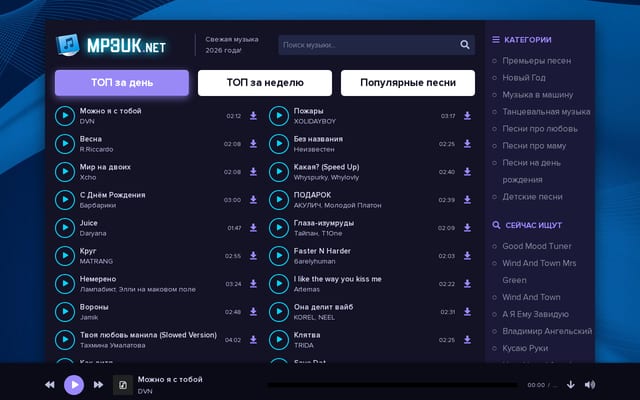Play Клятва by TRIDA

pyautogui.click(x=279, y=340)
